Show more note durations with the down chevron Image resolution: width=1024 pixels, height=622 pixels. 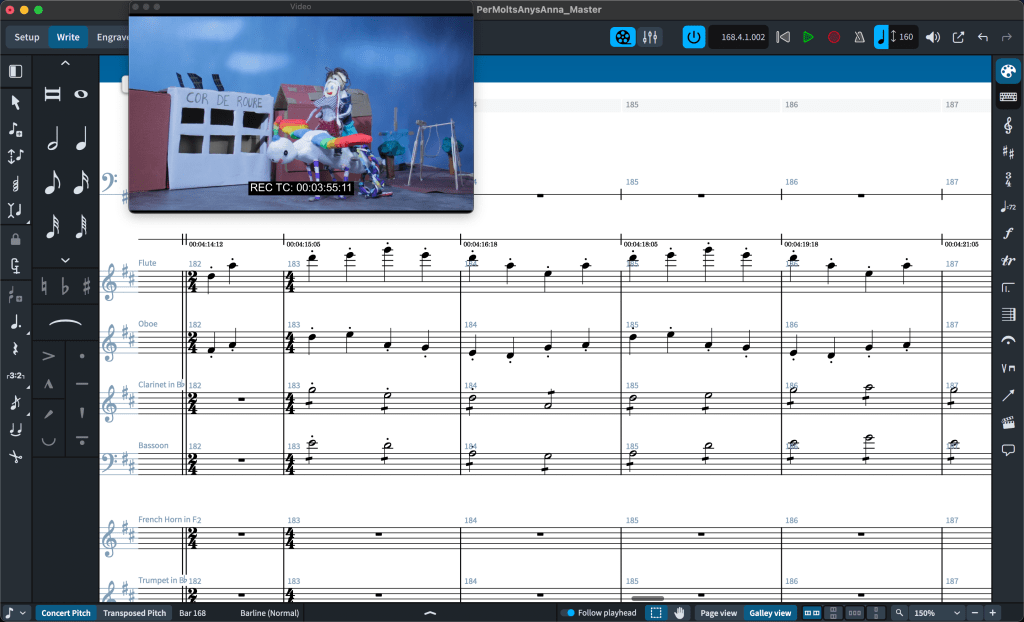point(66,260)
